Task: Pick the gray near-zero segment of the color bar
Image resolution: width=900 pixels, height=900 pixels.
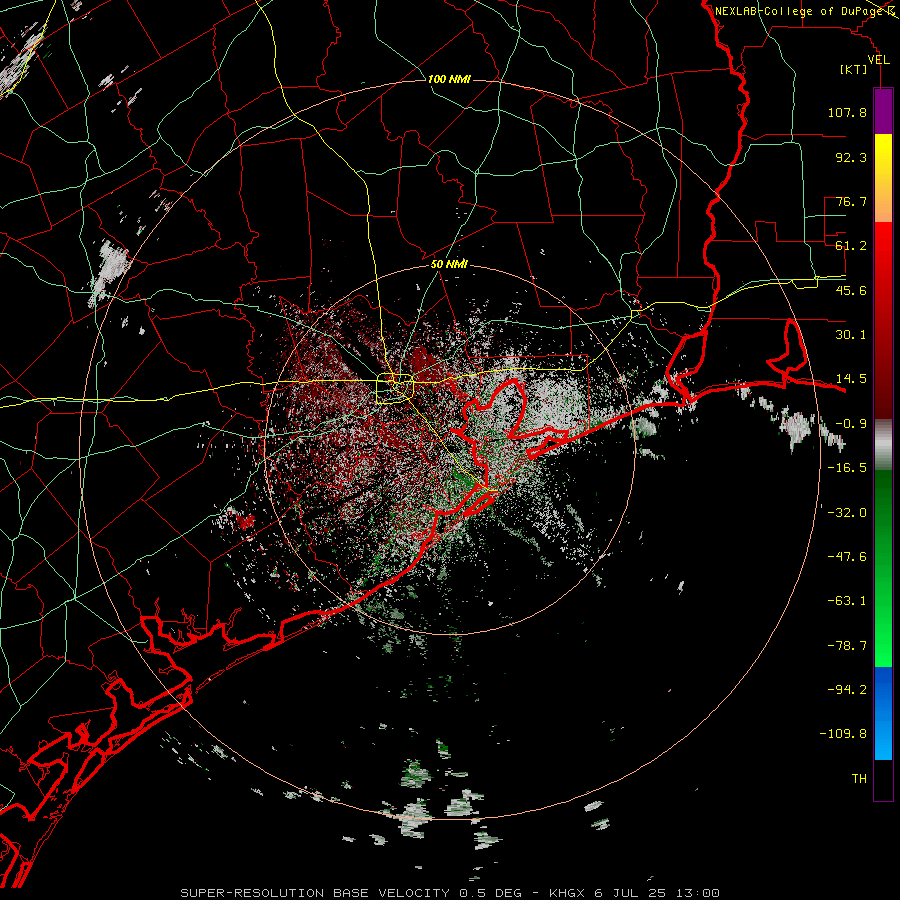Action: [883, 445]
